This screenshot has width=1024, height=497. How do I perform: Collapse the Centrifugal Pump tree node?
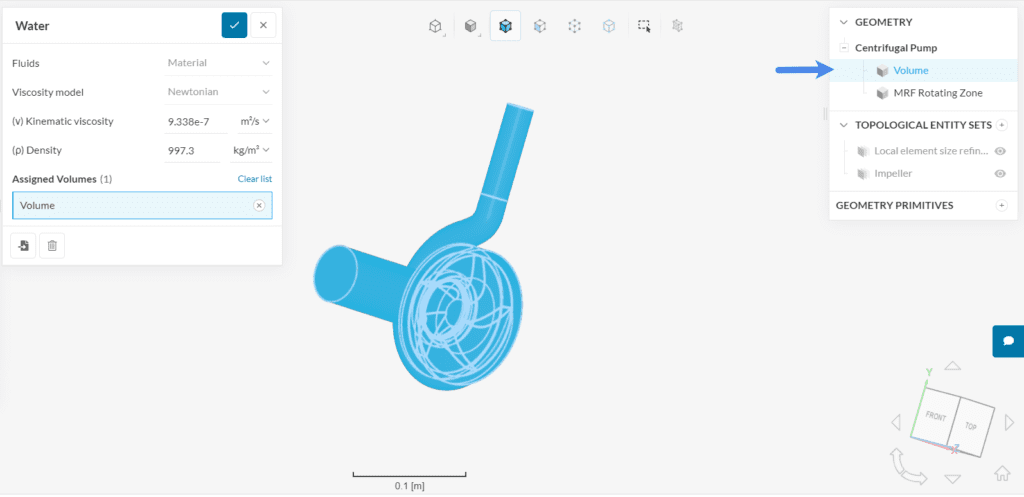click(x=844, y=48)
